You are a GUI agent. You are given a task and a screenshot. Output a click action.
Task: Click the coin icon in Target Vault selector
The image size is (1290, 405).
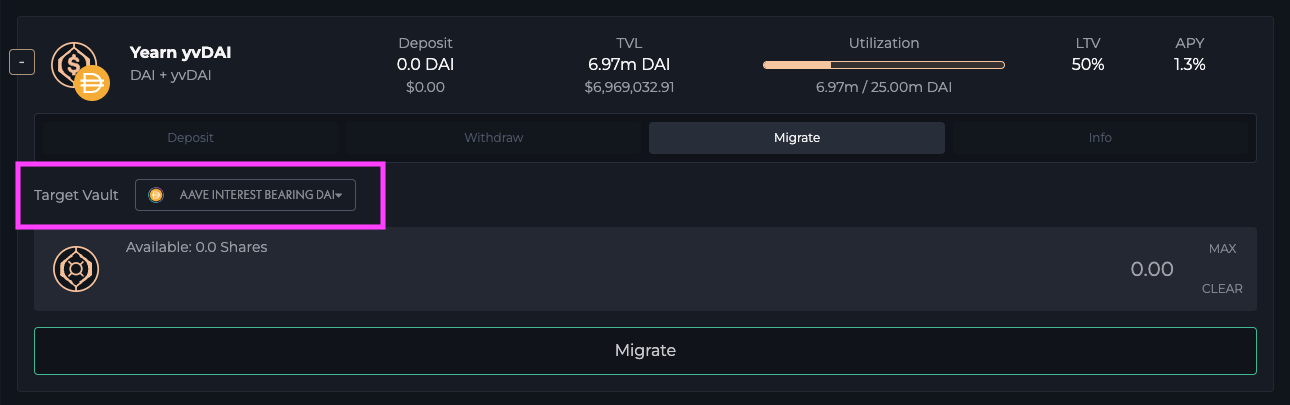click(x=155, y=195)
